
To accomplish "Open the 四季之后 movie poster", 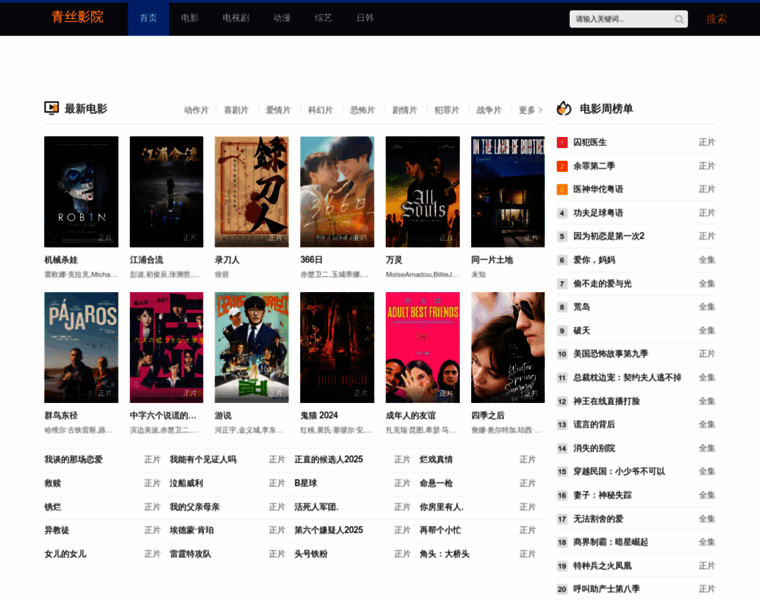I will coord(508,347).
